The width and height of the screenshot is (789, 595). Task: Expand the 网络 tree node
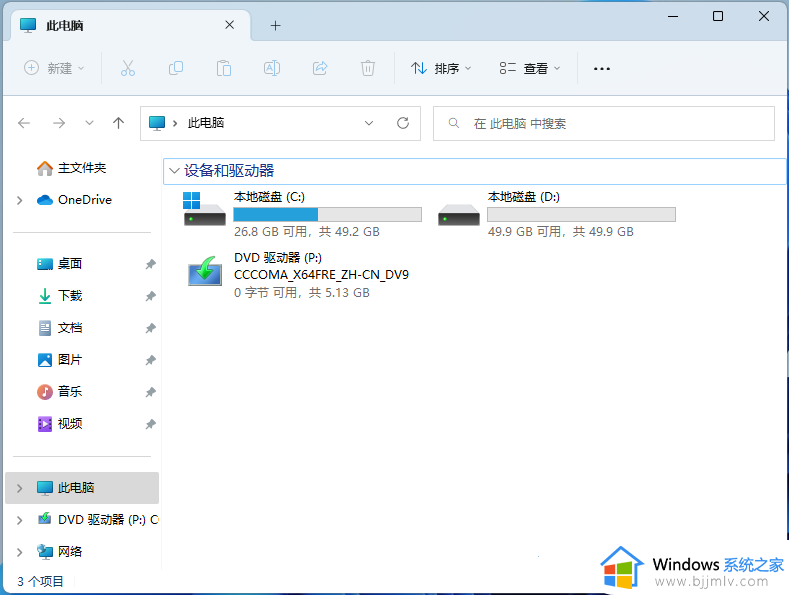[20, 552]
